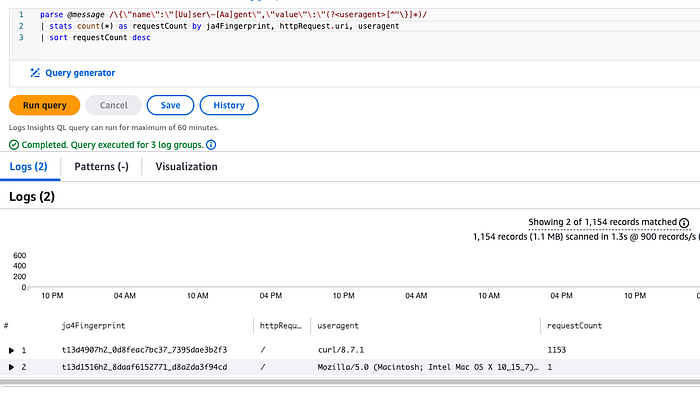Select fingerprint t13d1516h2_8daaf6152771_d8a2da3f94cd
The height and width of the screenshot is (408, 700).
(x=144, y=367)
